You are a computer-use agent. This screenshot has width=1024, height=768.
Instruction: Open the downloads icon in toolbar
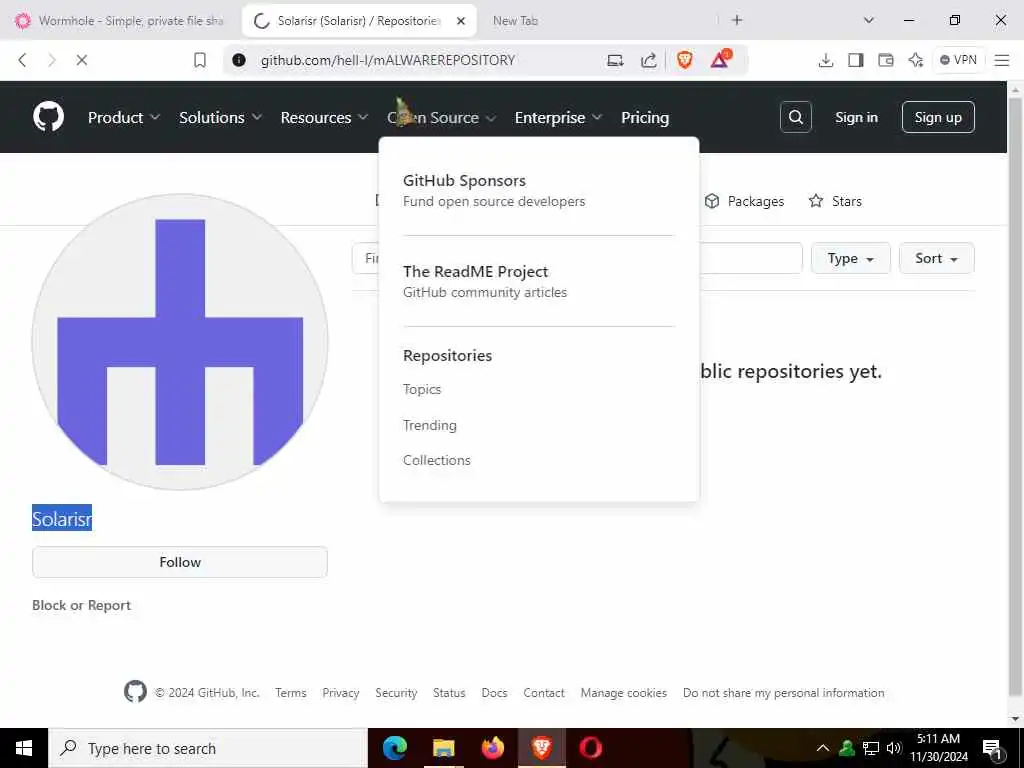click(825, 60)
